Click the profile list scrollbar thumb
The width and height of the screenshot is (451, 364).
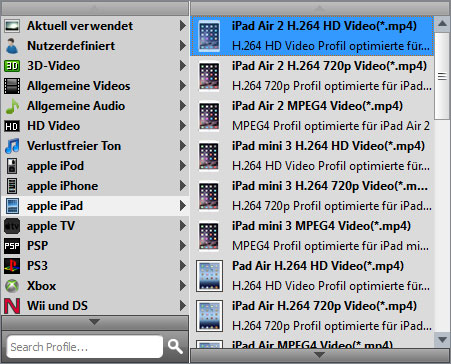(x=442, y=76)
